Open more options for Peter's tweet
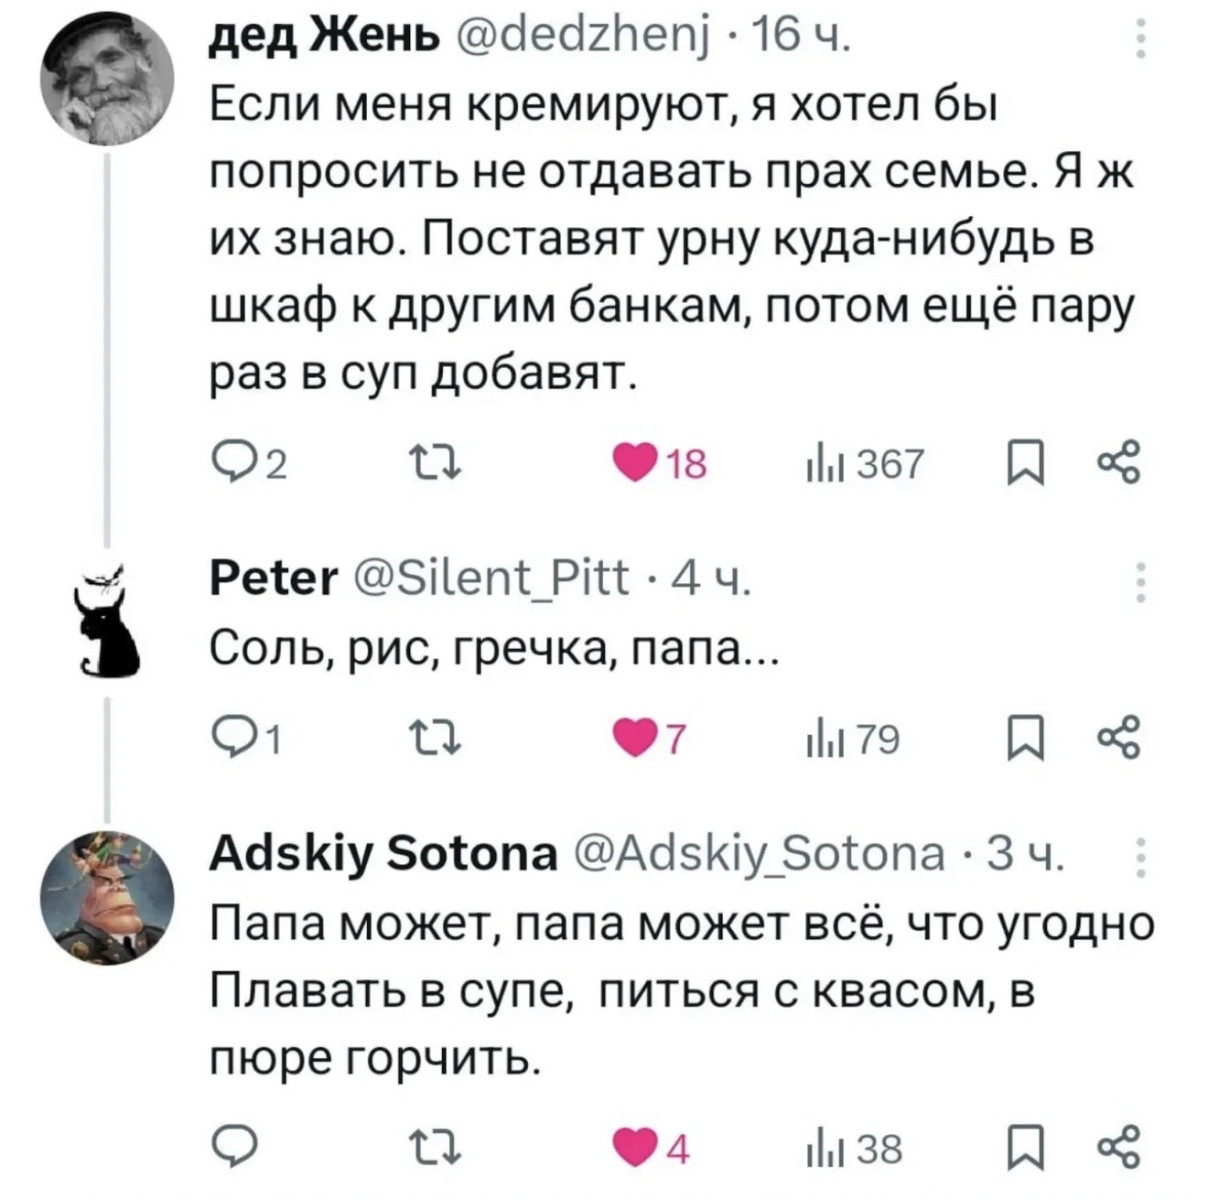1208x1200 pixels. (x=1139, y=581)
